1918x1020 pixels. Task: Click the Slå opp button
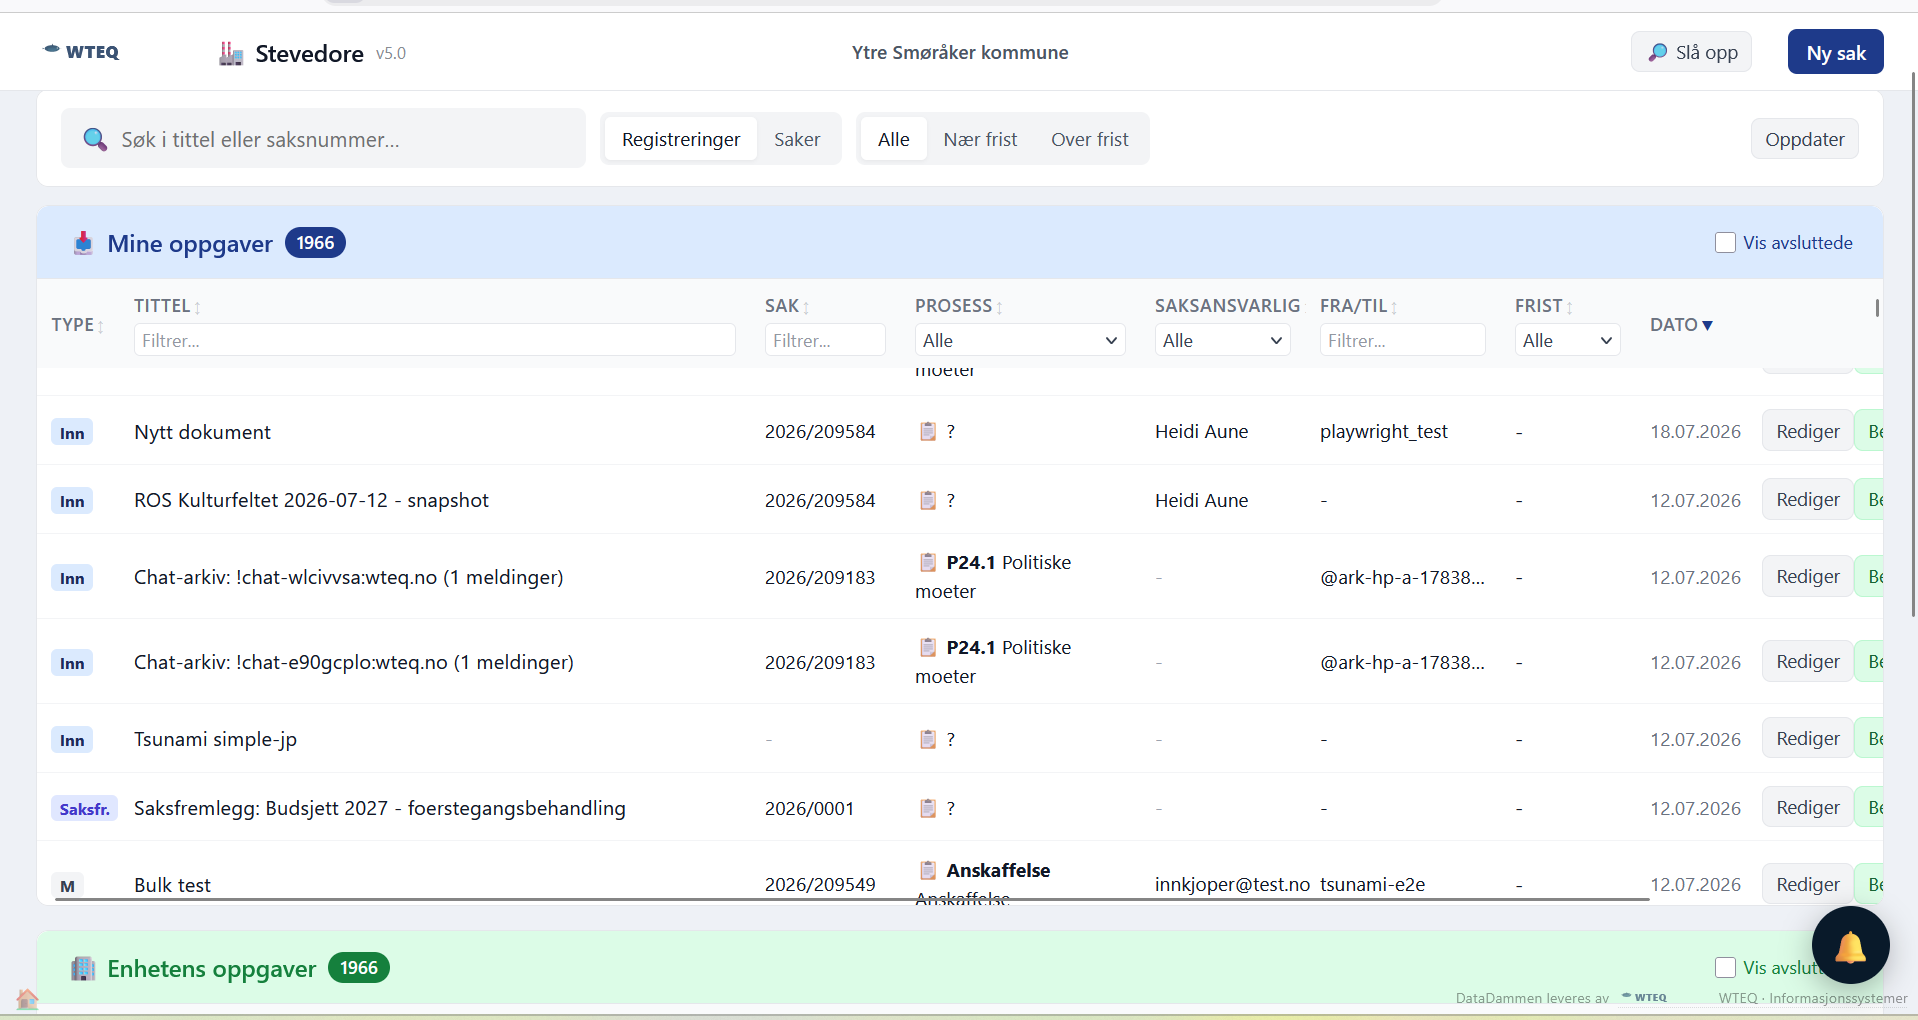pyautogui.click(x=1691, y=52)
